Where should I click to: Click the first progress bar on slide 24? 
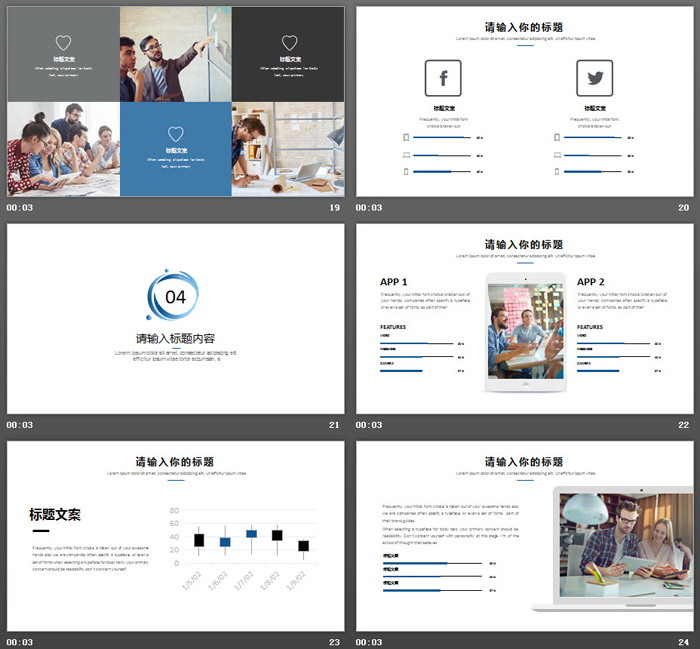click(432, 563)
